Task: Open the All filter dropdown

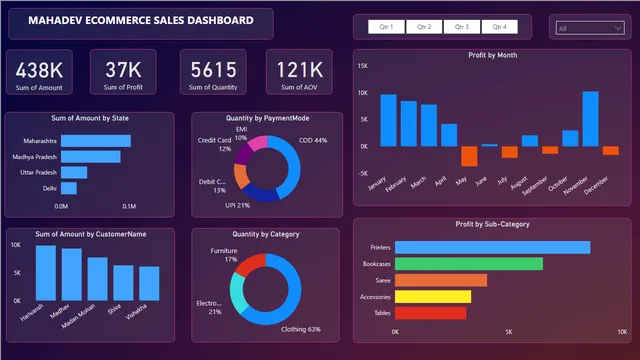Action: [590, 28]
